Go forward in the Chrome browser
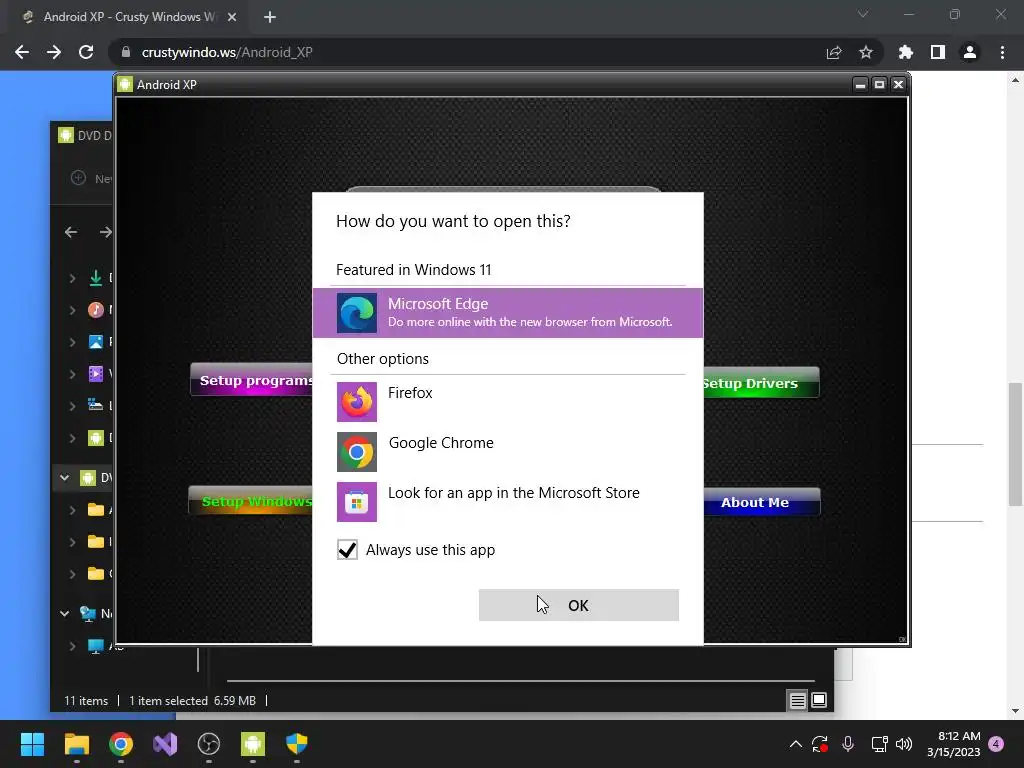Screen dimensions: 1024x768 (x=54, y=52)
